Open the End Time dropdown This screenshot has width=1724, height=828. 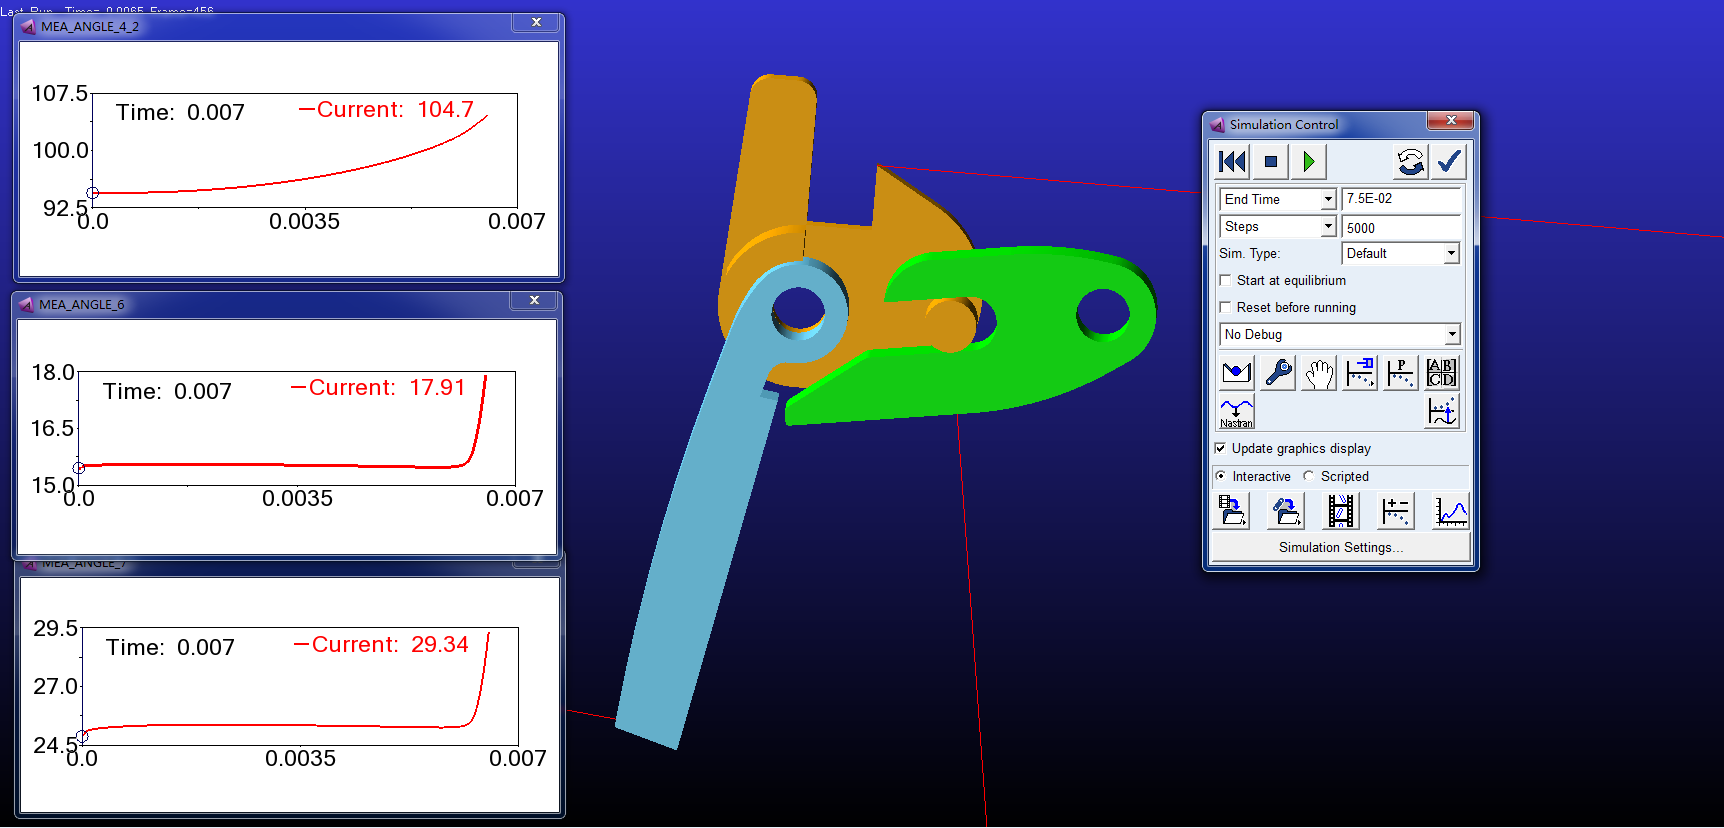(x=1328, y=200)
